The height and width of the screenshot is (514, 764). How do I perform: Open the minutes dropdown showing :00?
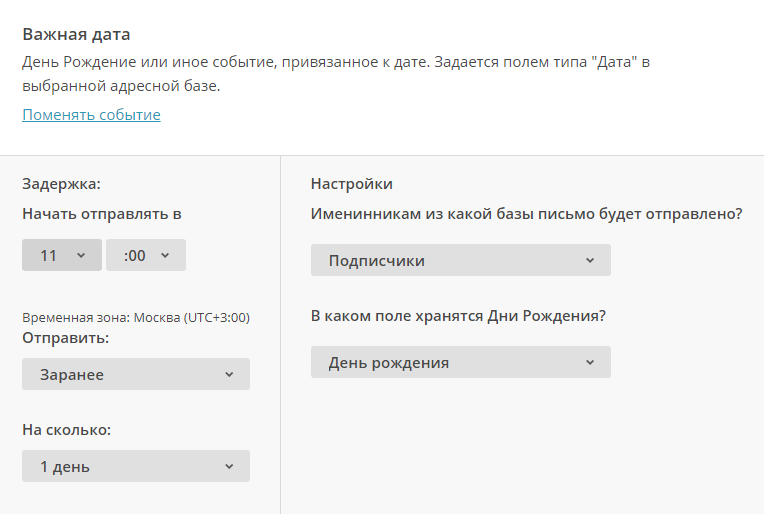pos(146,255)
